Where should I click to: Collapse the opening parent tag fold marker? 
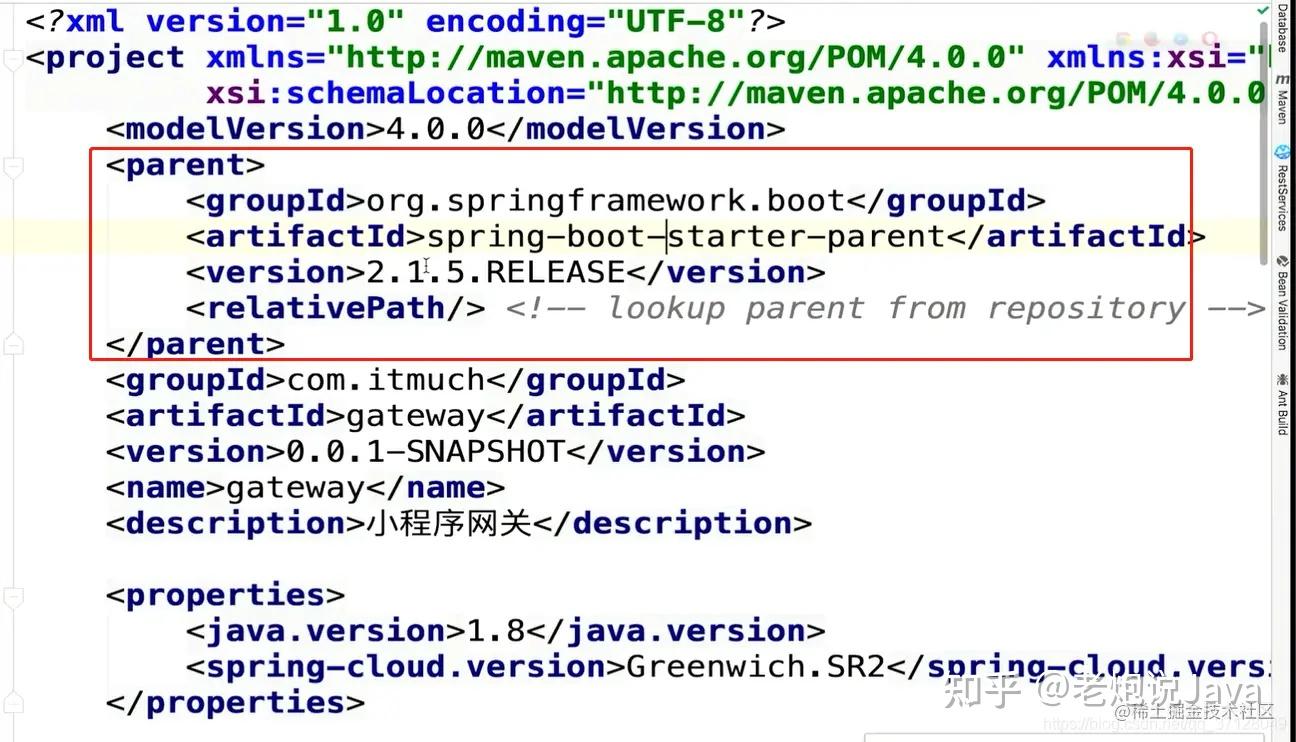pos(12,166)
